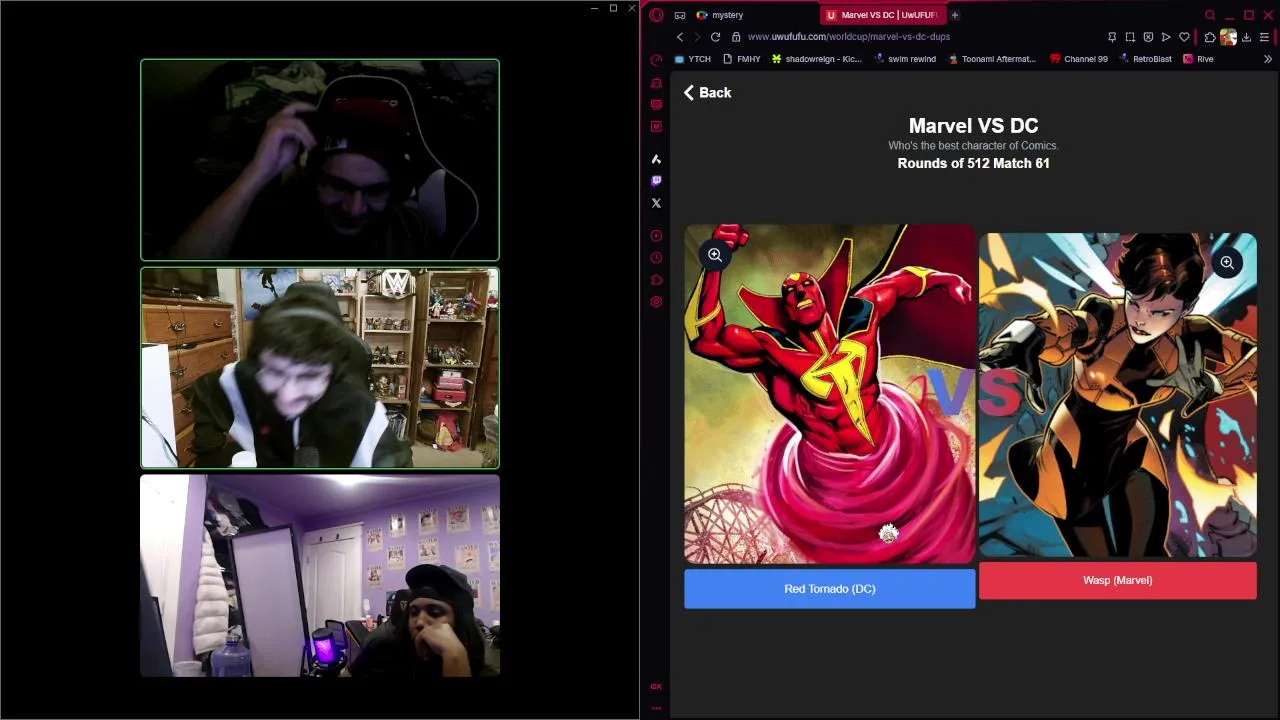Open the Channel 99 bookmark
This screenshot has height=720, width=1280.
click(x=1078, y=59)
